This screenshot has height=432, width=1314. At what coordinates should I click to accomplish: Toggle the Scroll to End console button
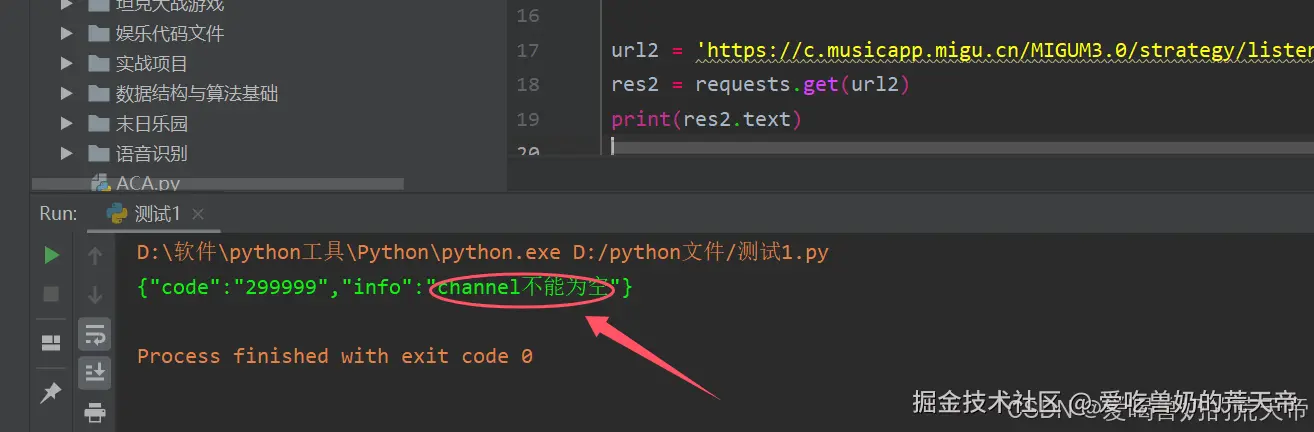coord(95,372)
